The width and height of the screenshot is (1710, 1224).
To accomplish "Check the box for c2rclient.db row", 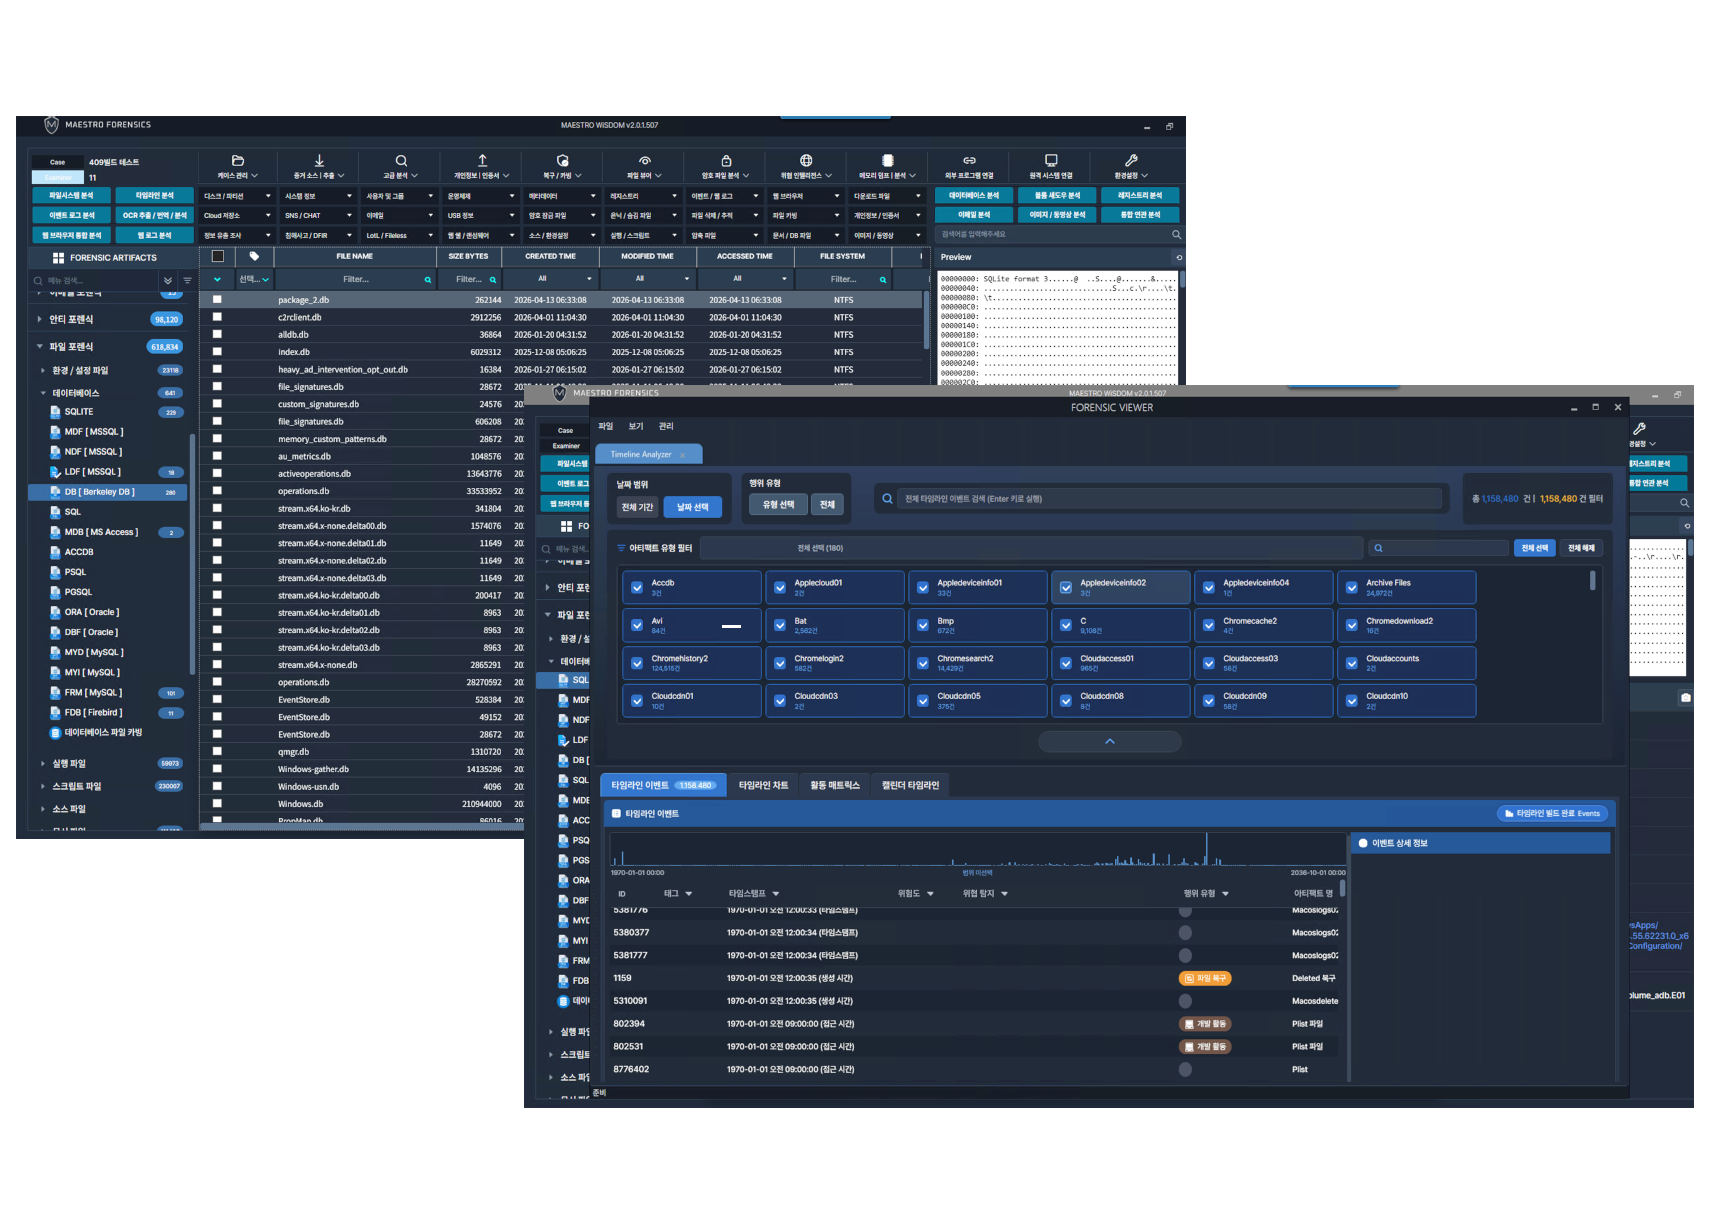I will click(217, 317).
